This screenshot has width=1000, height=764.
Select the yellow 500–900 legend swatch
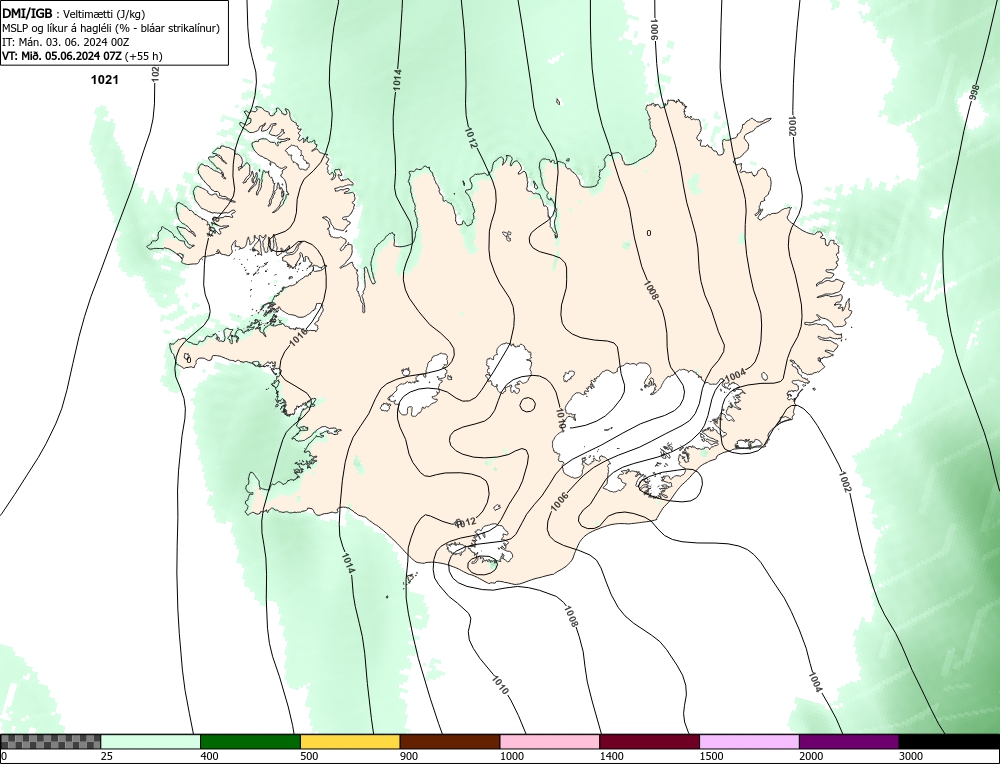[350, 741]
